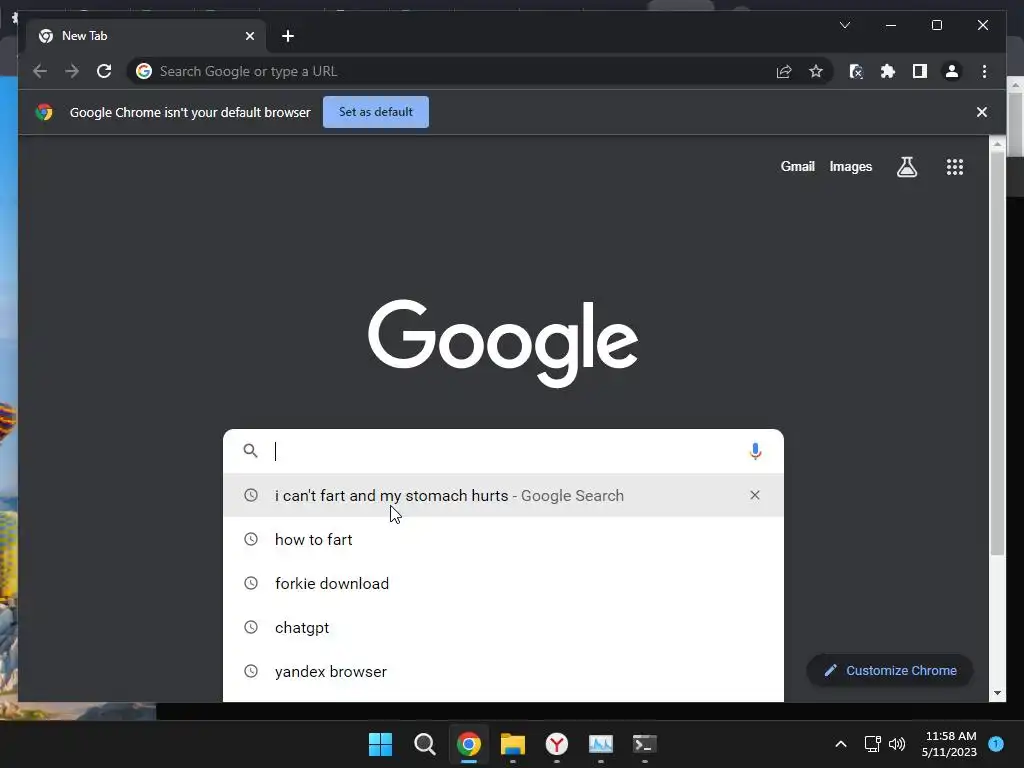Open the terminal app in taskbar
1024x768 pixels.
click(645, 744)
